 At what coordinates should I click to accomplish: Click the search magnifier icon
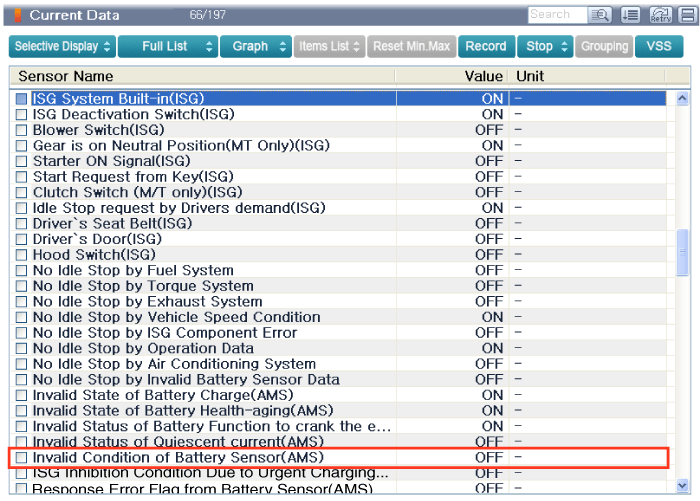coord(600,15)
